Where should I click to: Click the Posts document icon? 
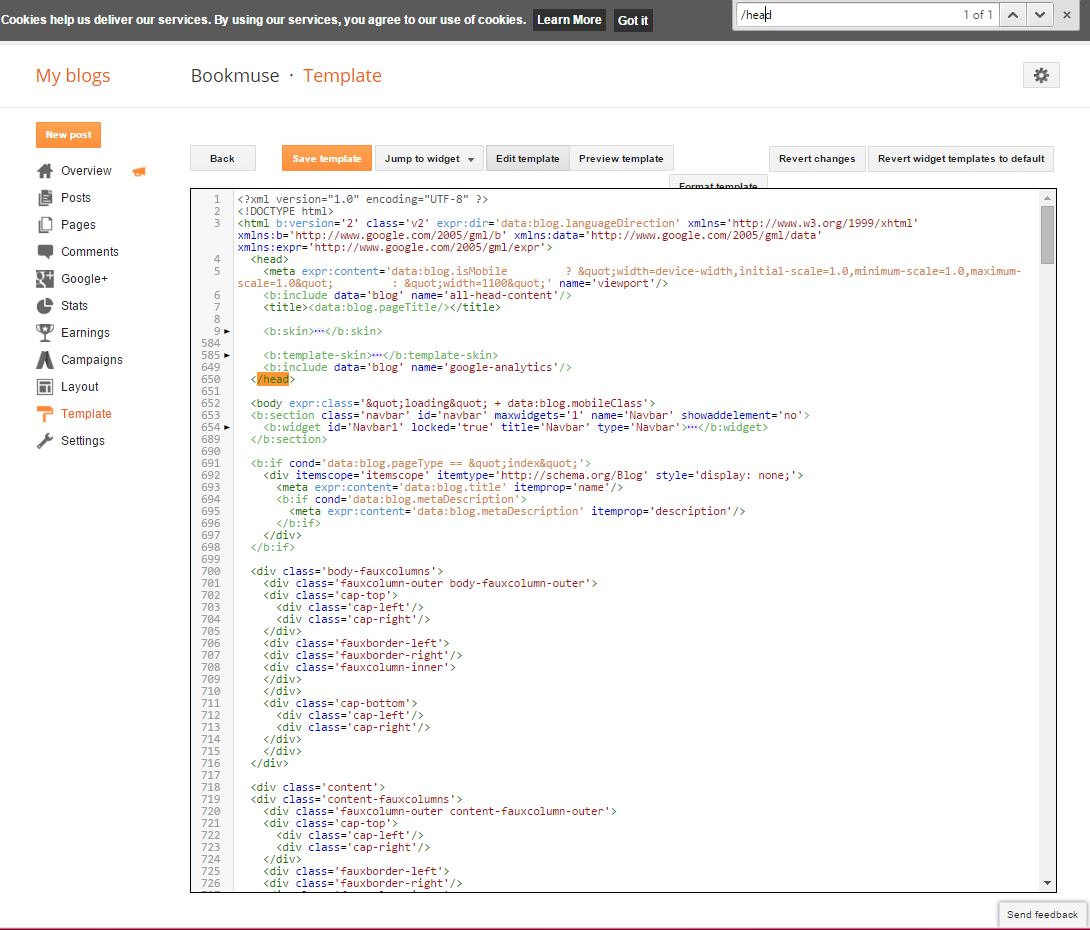click(45, 198)
